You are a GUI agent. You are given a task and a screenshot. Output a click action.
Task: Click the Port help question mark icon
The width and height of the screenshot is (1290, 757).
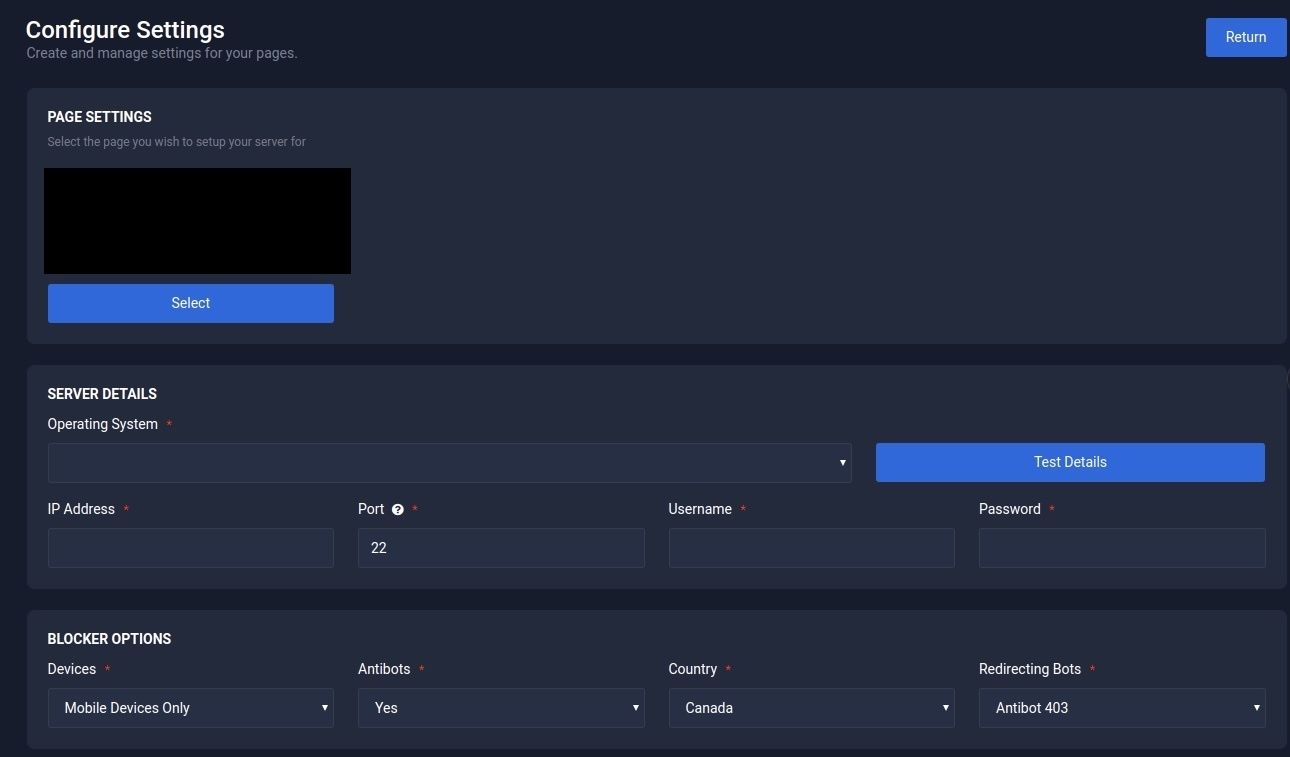[x=398, y=509]
